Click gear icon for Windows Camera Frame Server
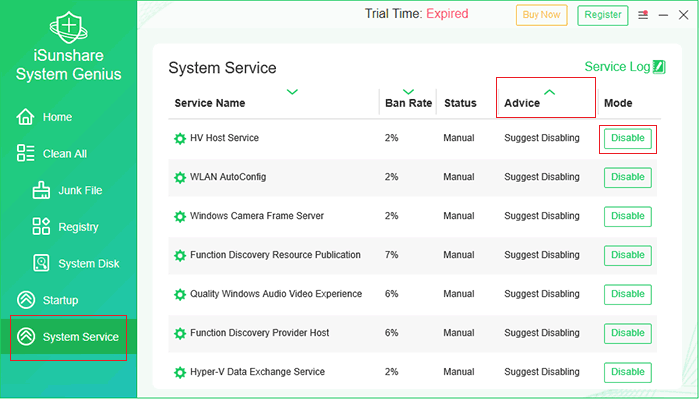The width and height of the screenshot is (700, 400). pos(179,217)
